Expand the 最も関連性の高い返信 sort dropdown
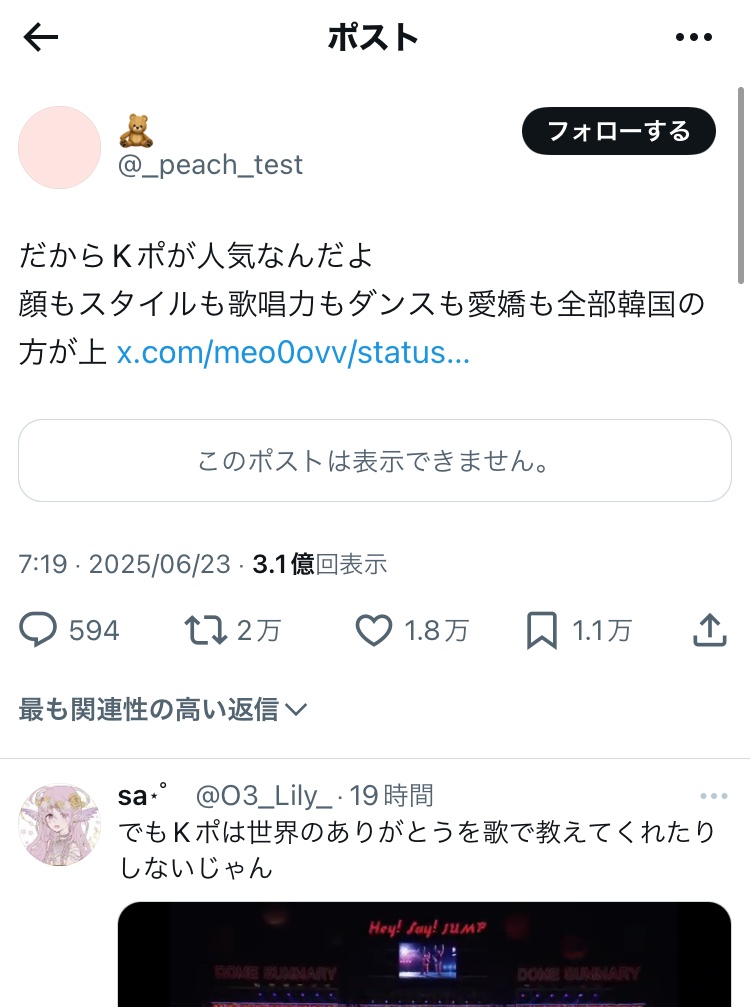Screen dimensions: 750x1007 pos(163,710)
